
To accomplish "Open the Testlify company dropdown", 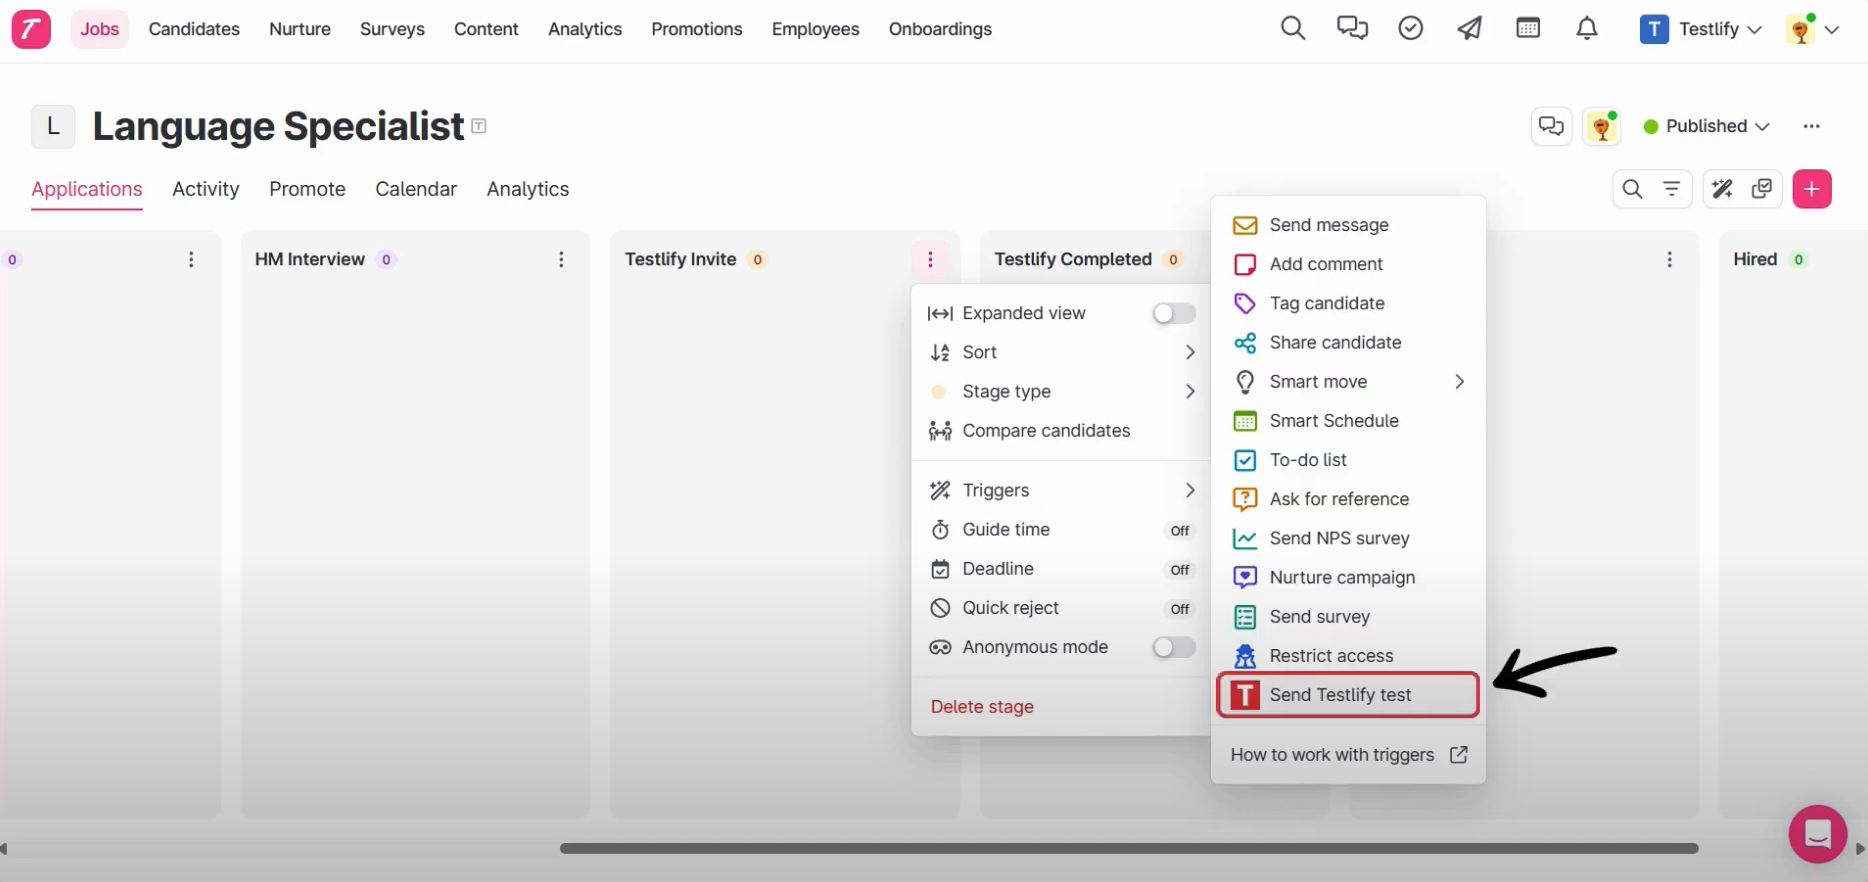I will click(x=1701, y=29).
